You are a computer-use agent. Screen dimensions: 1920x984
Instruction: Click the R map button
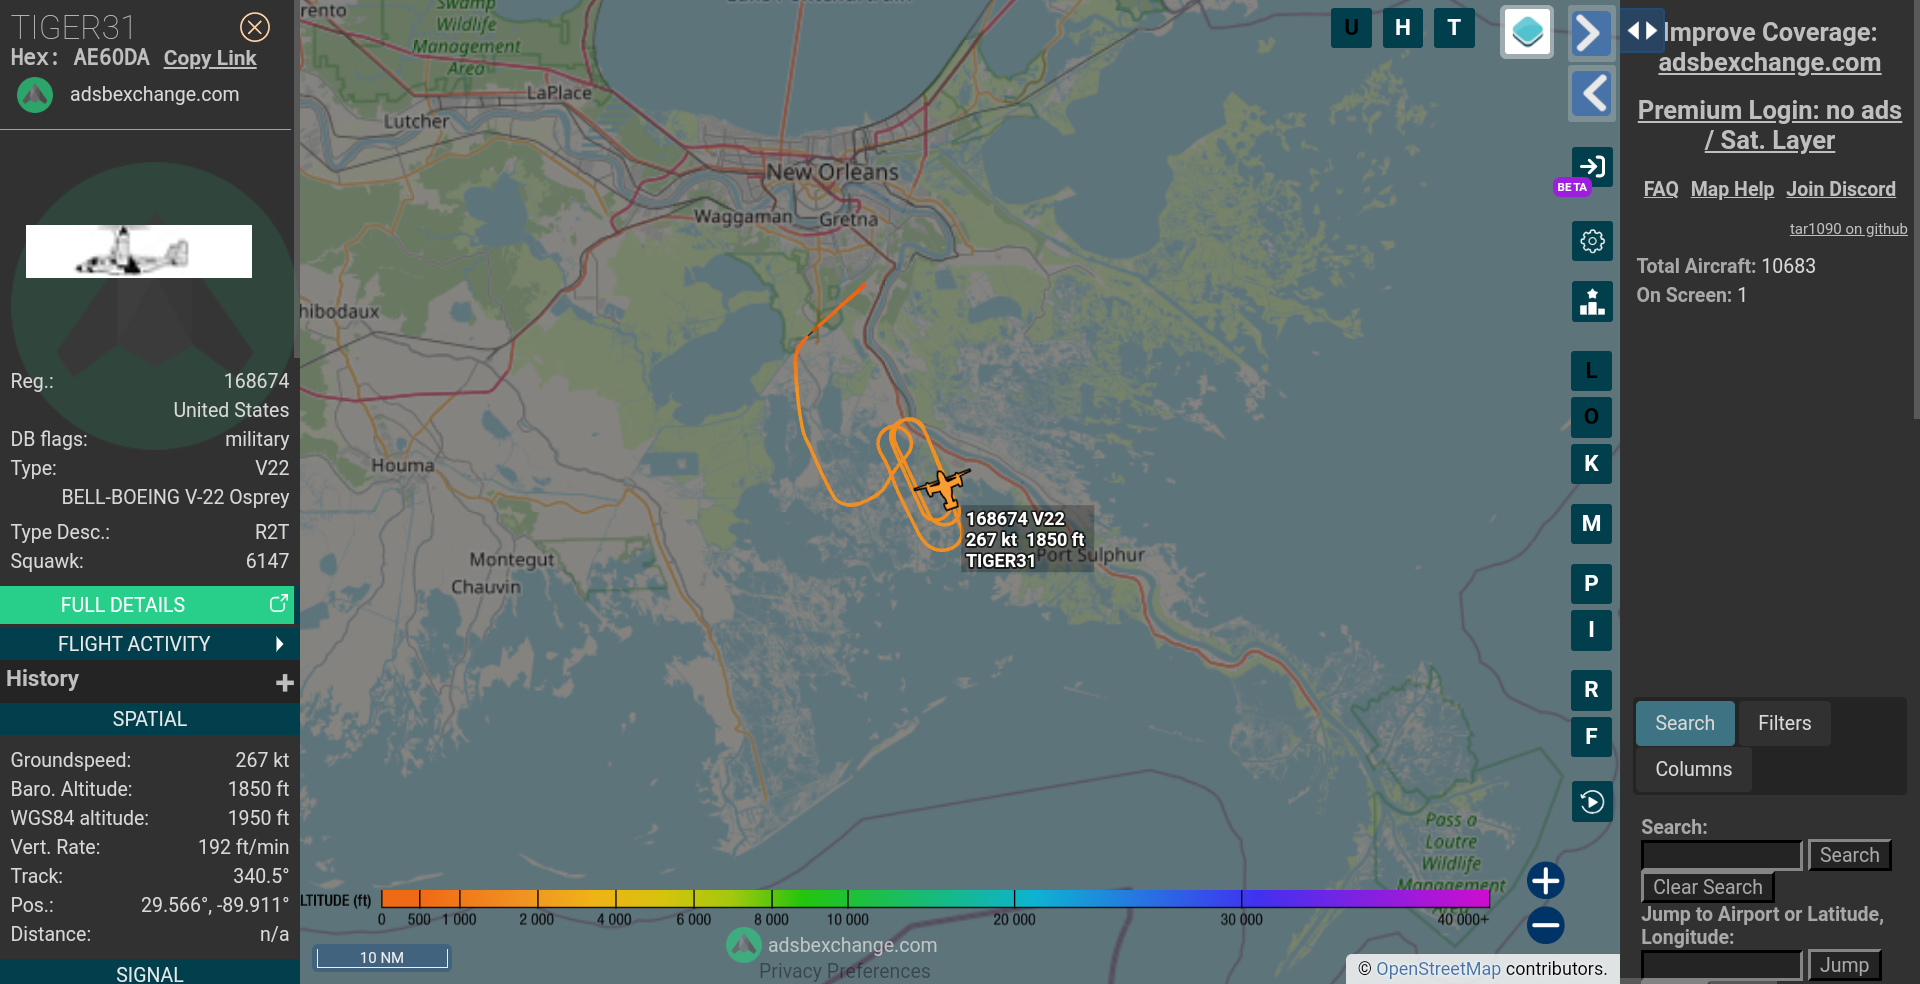click(1591, 690)
